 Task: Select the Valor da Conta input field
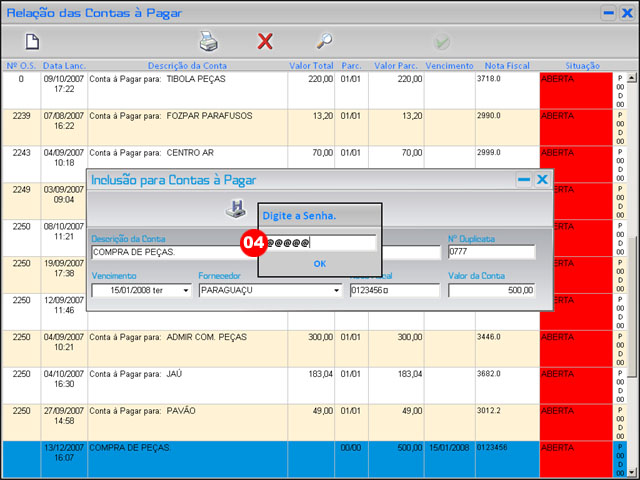click(x=492, y=291)
